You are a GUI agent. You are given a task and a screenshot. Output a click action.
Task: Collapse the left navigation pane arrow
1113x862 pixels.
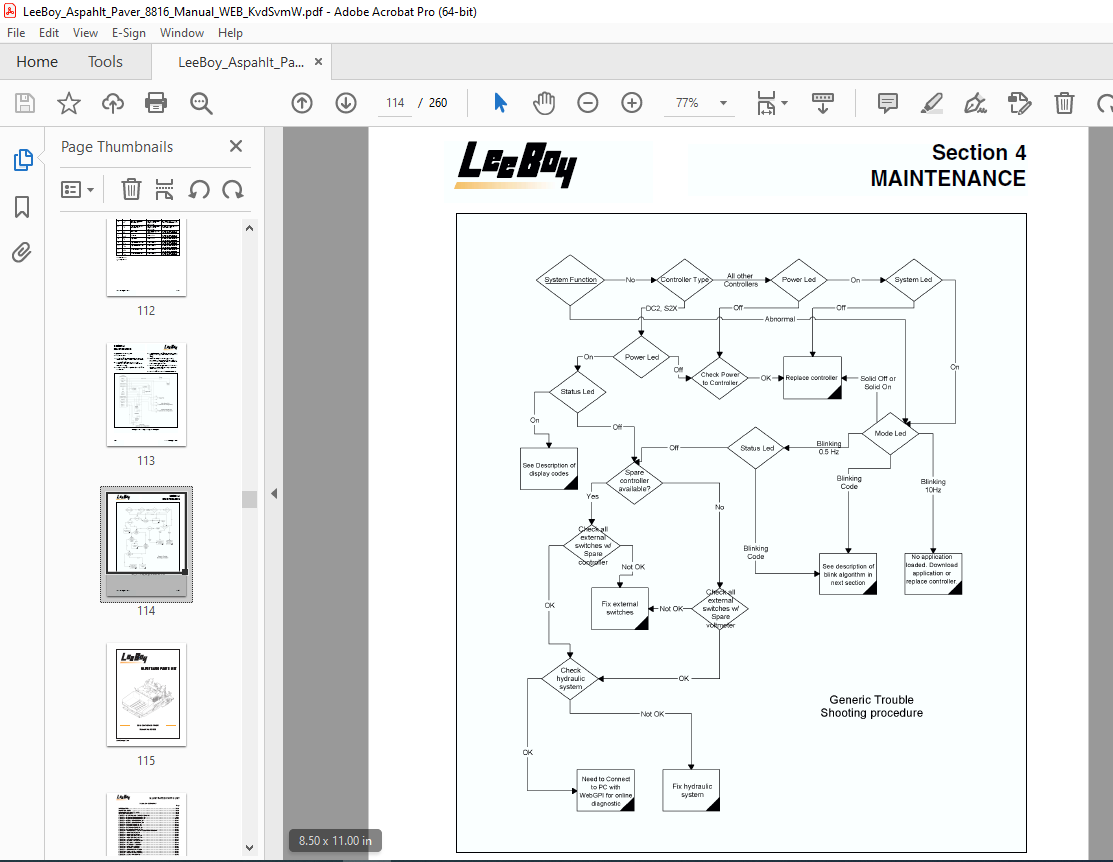tap(274, 493)
